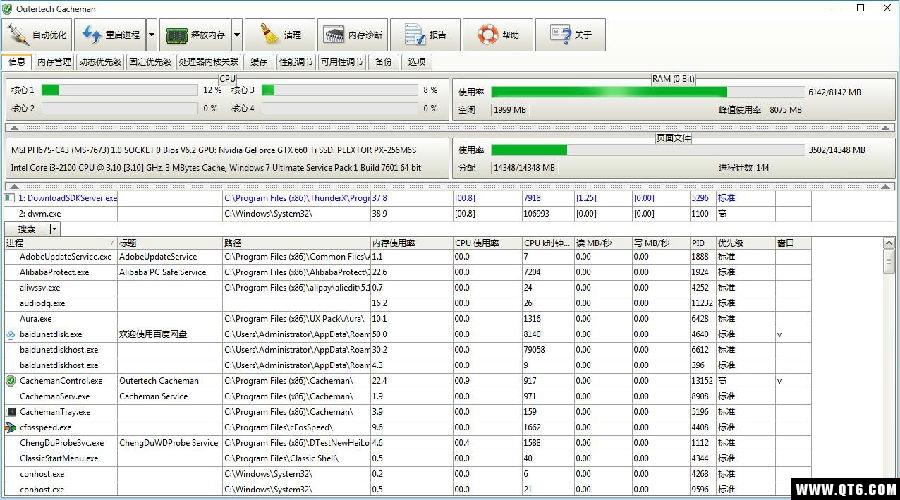Collapse page file panel using right triangle on second divider
This screenshot has height=500, width=900.
[886, 186]
